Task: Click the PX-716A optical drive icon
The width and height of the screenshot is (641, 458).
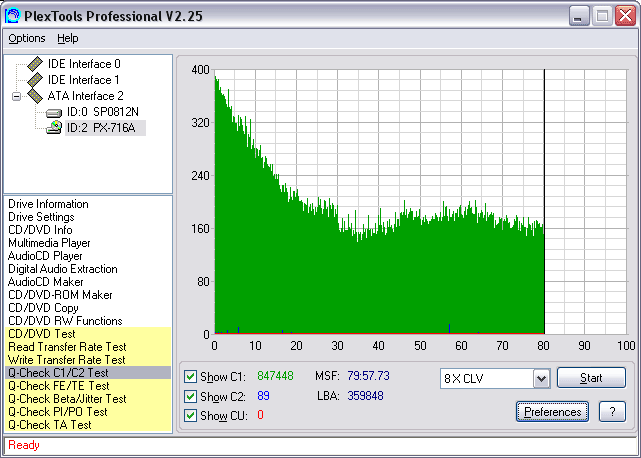Action: pyautogui.click(x=54, y=128)
